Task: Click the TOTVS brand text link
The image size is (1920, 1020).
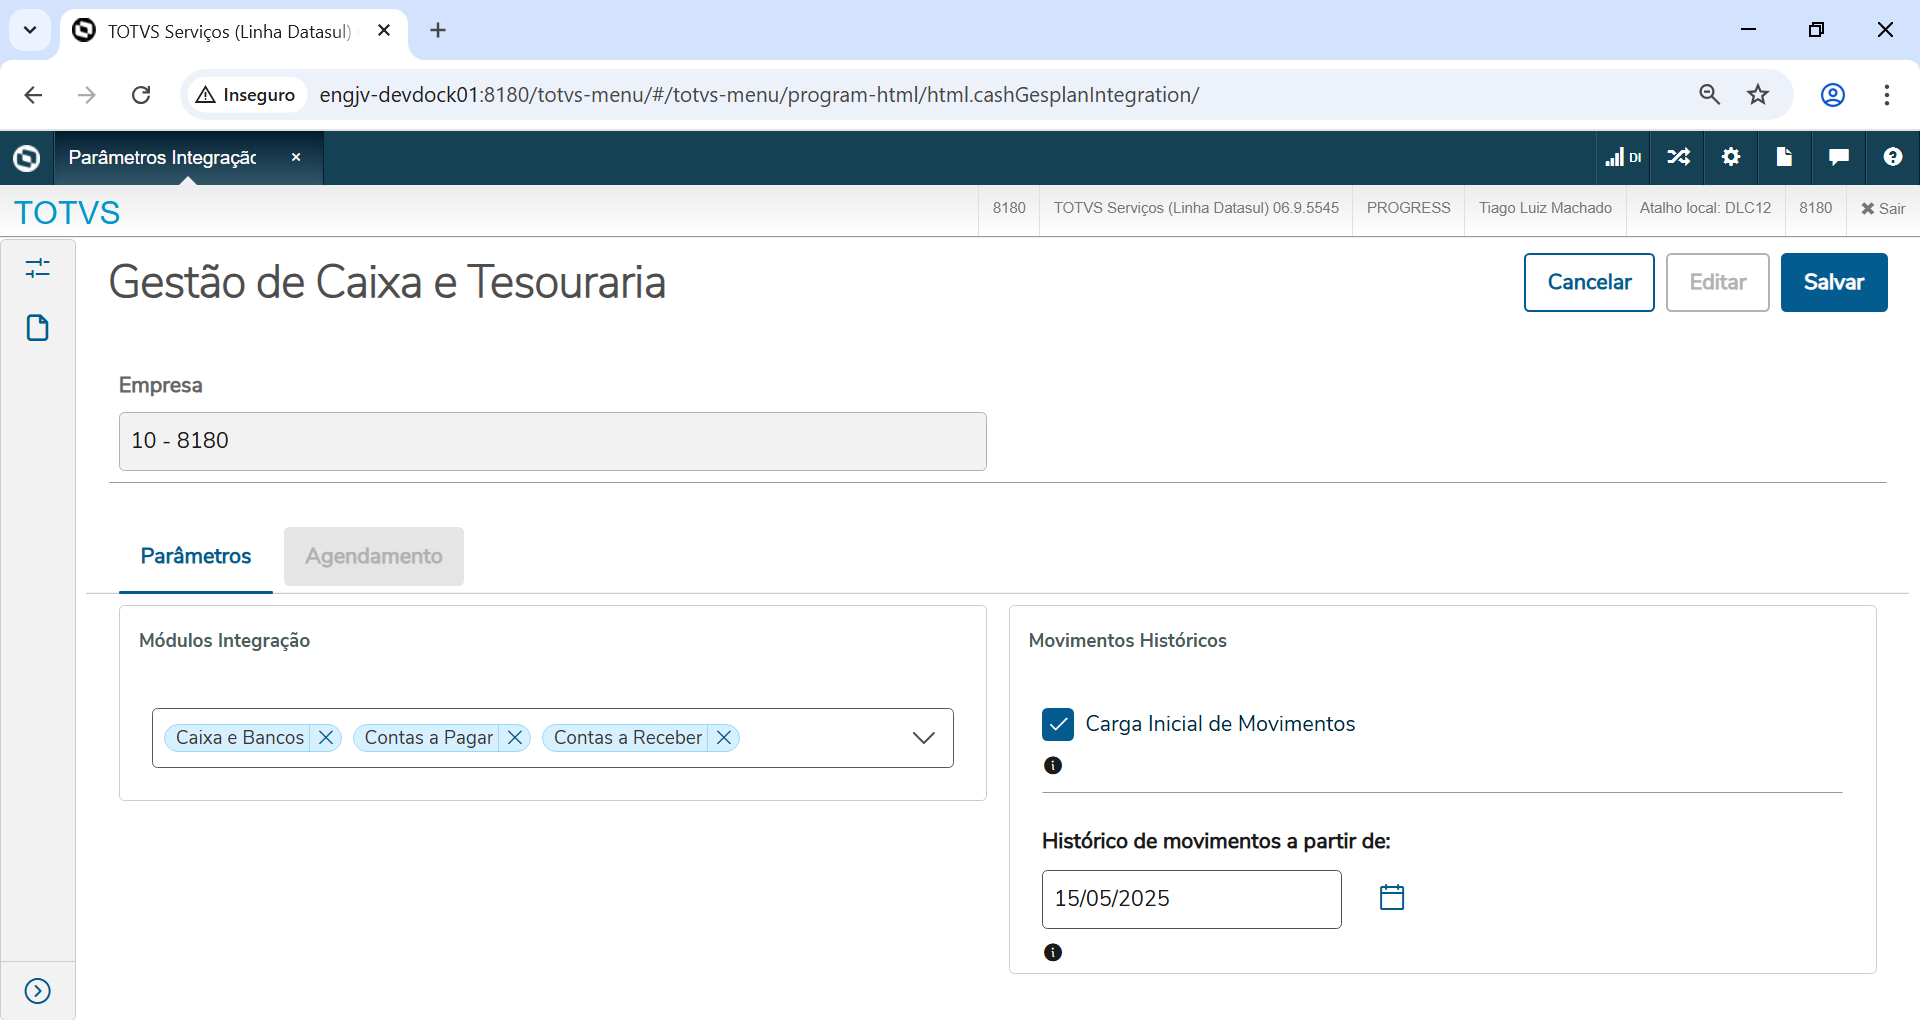Action: click(67, 212)
